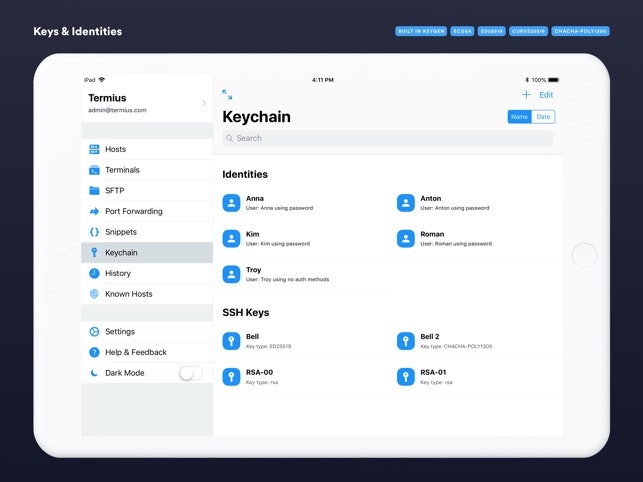Open Help & Feedback
The image size is (643, 482).
[136, 352]
